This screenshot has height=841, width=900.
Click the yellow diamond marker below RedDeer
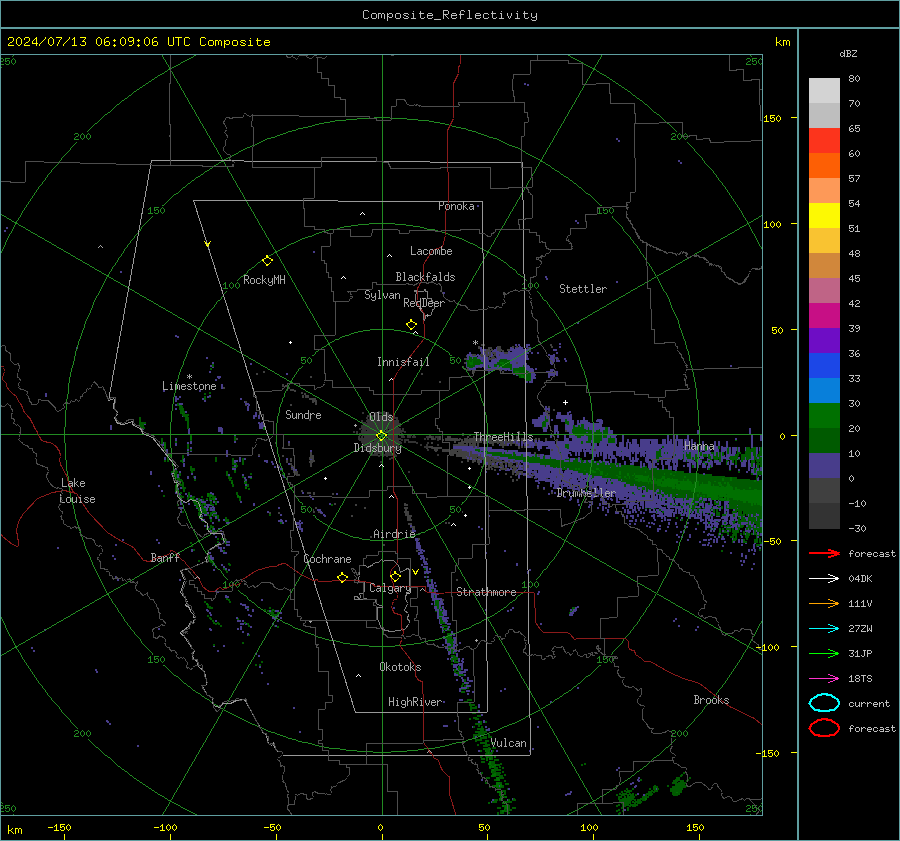[412, 325]
